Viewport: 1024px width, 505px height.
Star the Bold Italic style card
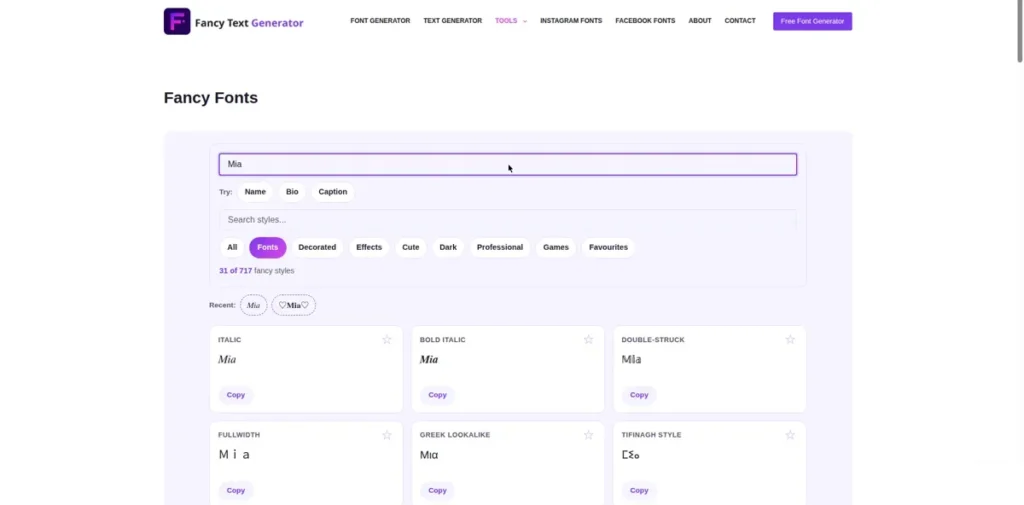(x=588, y=340)
